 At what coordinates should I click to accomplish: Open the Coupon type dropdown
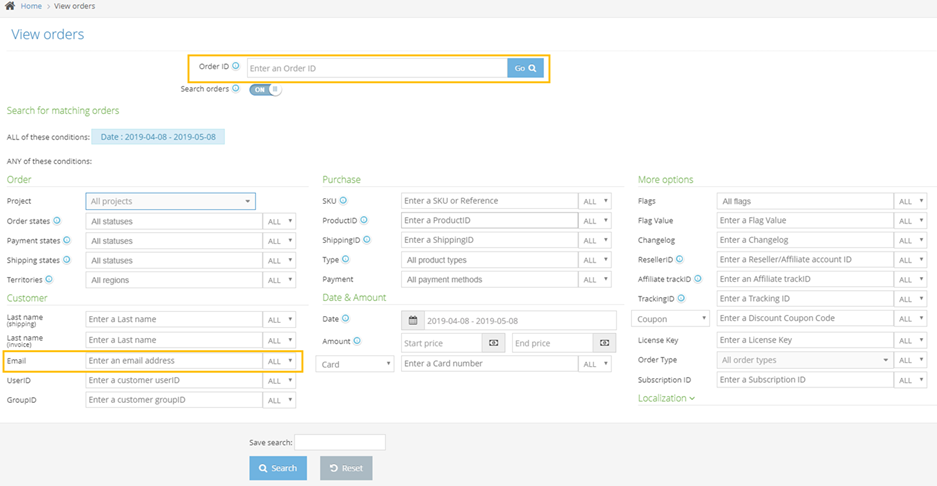[672, 319]
